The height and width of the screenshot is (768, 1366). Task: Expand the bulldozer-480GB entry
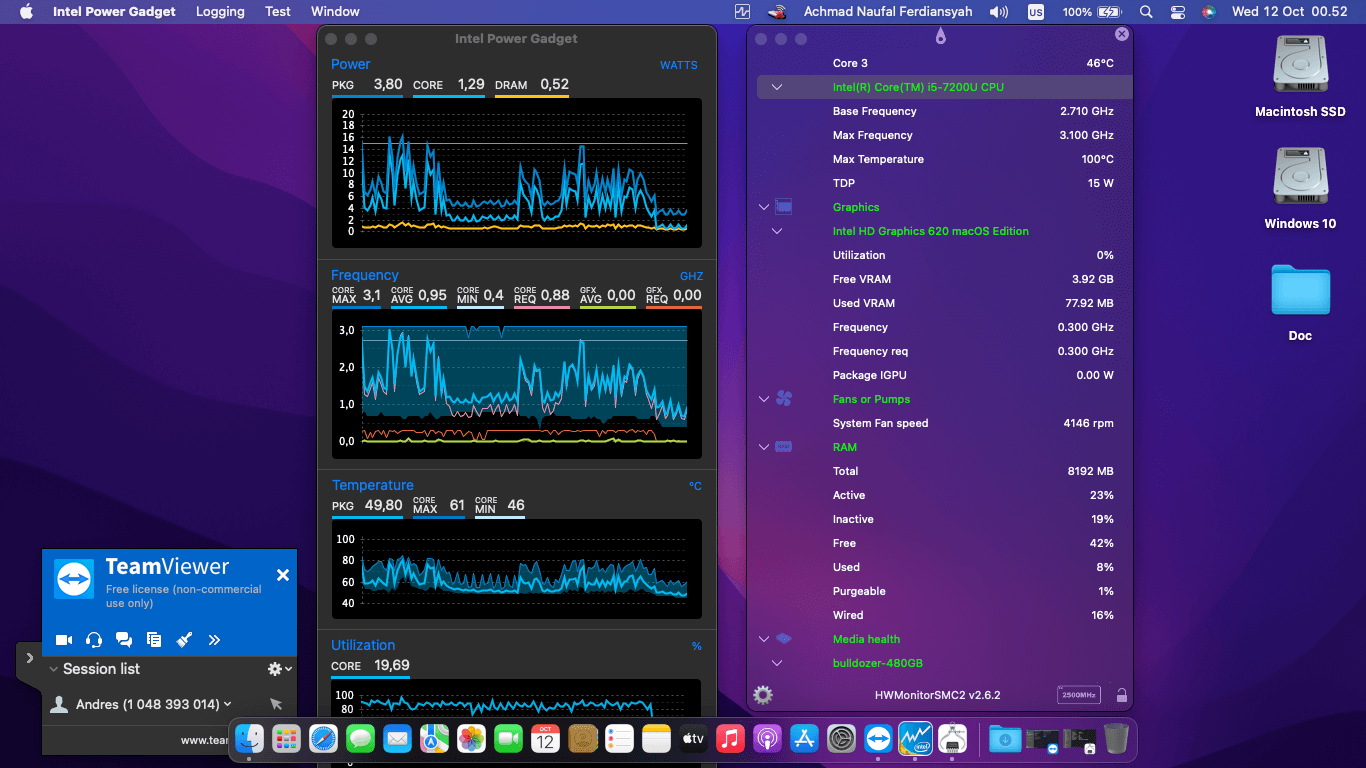pyautogui.click(x=777, y=663)
